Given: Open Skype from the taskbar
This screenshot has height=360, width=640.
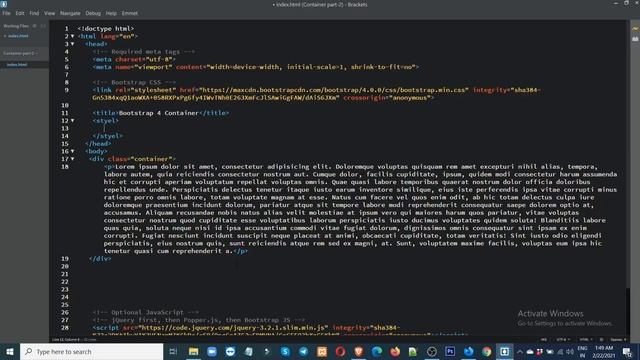Looking at the screenshot, I should (x=285, y=351).
